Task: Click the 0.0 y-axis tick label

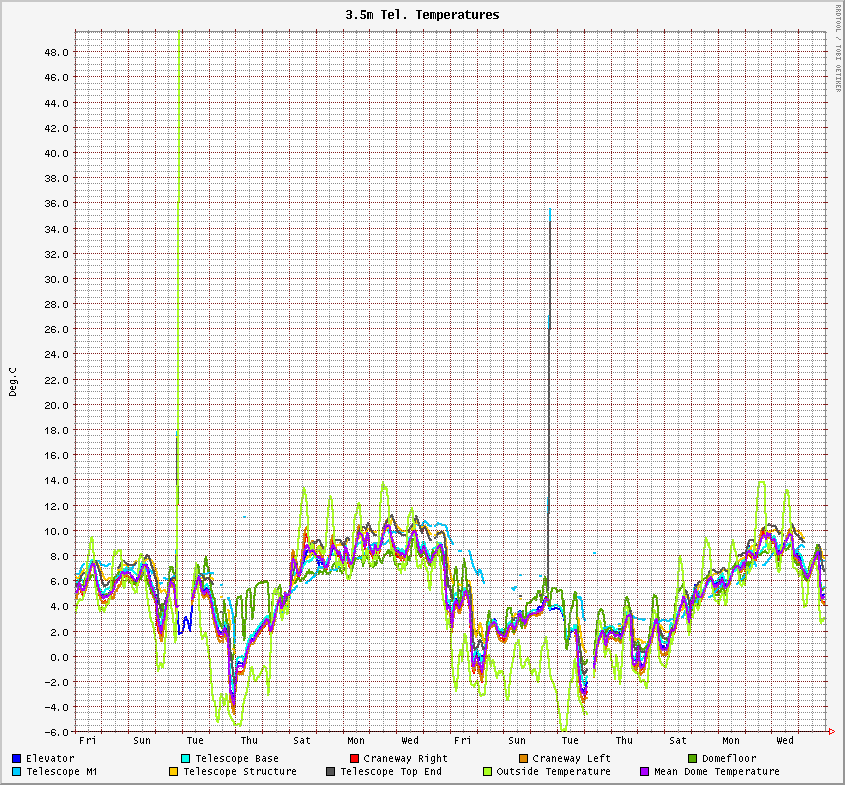Action: tap(58, 657)
